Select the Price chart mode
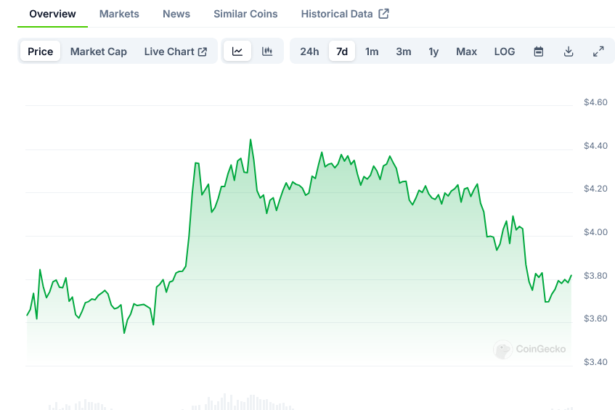Viewport: 615px width, 410px height. (x=41, y=51)
